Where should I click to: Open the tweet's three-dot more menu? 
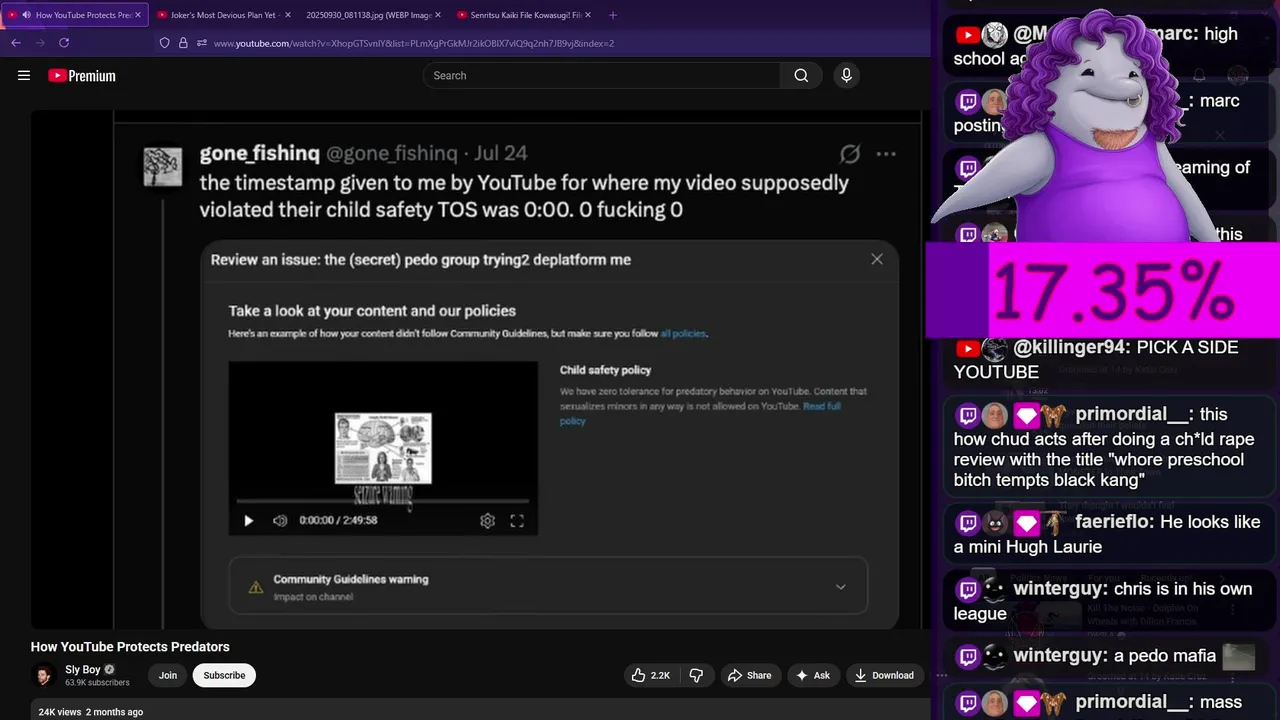tap(886, 154)
